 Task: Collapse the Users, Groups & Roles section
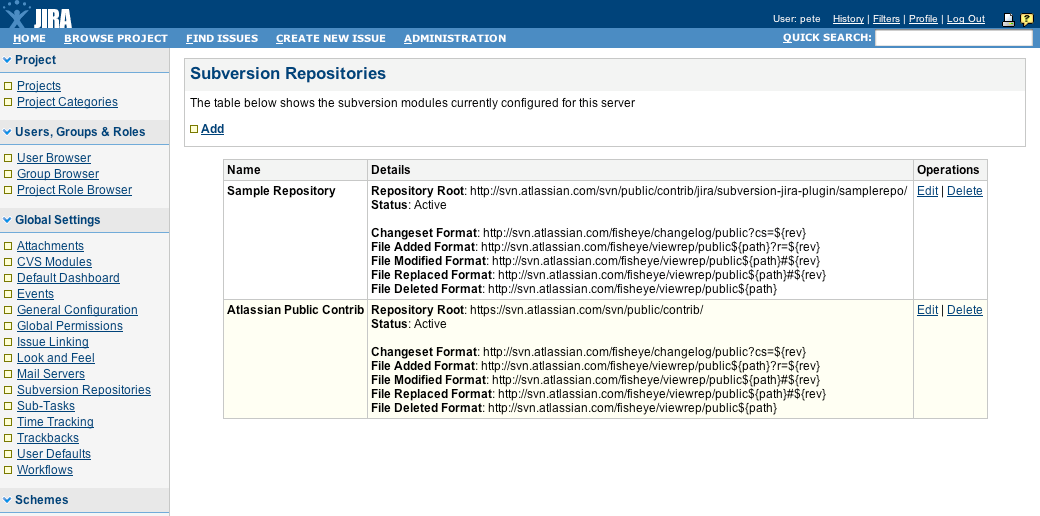pos(7,132)
